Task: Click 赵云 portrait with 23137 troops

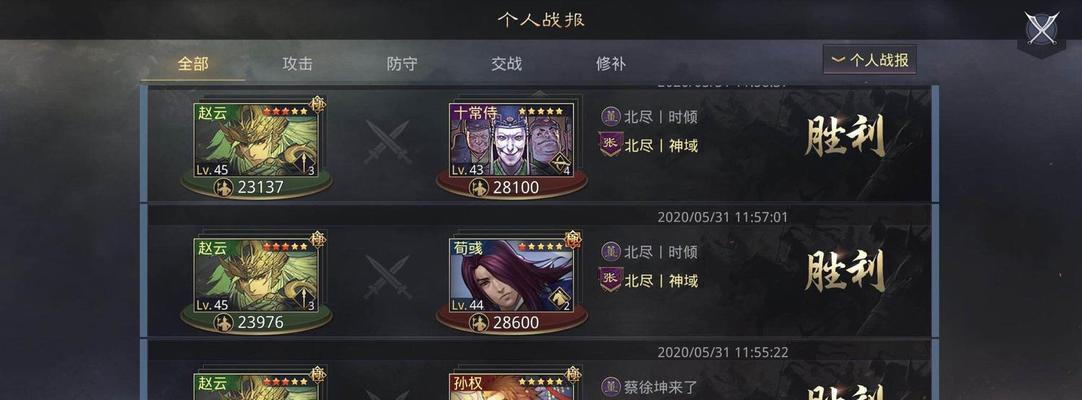Action: pos(256,140)
